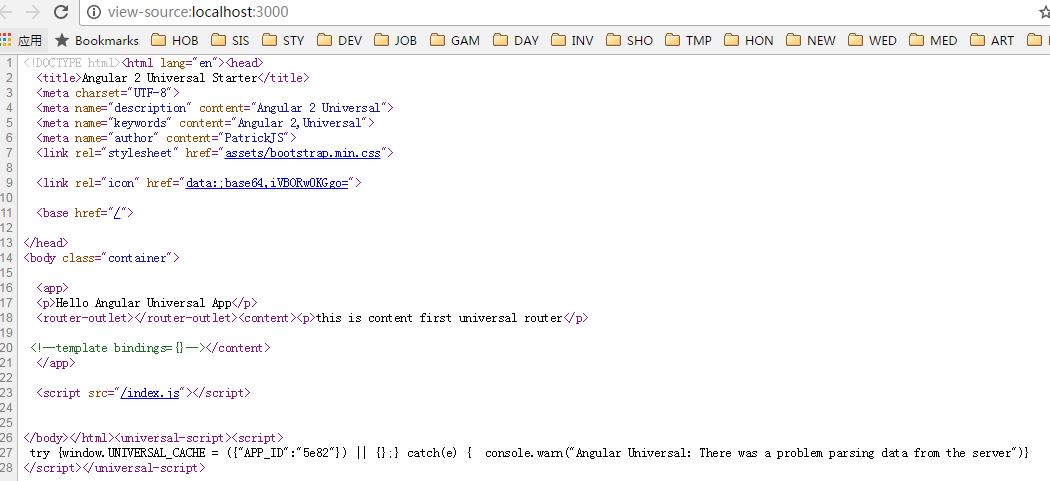Open the NEW bookmark folder
Screen dimensions: 1050x481
coord(811,40)
